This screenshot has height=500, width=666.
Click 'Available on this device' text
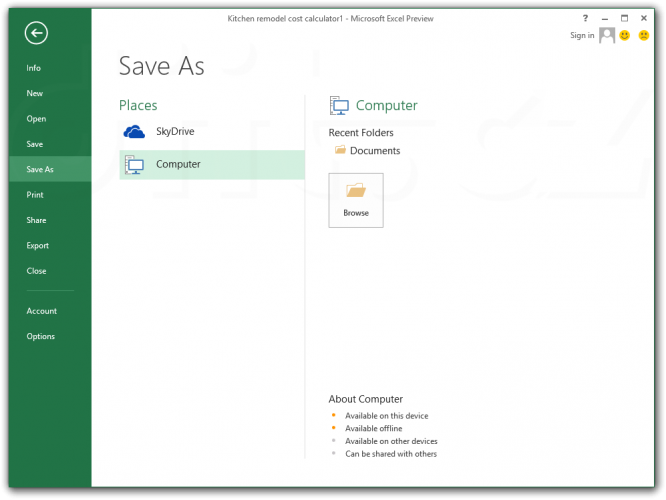(387, 416)
